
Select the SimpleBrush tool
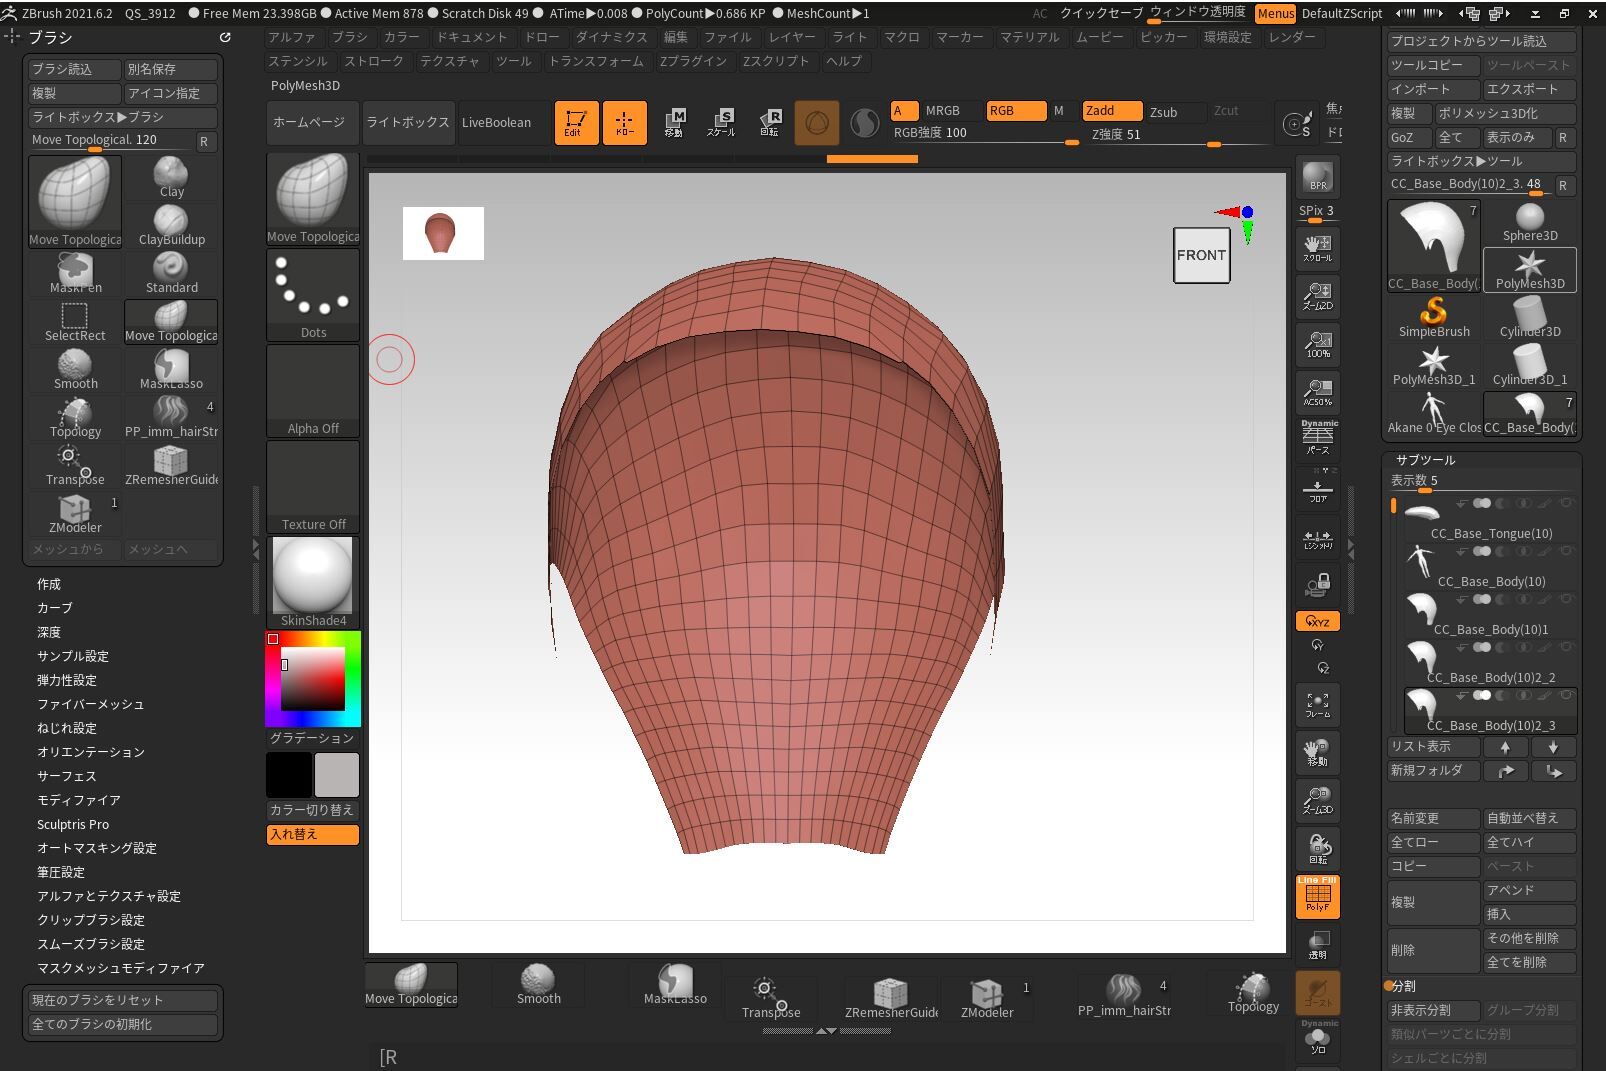1433,317
